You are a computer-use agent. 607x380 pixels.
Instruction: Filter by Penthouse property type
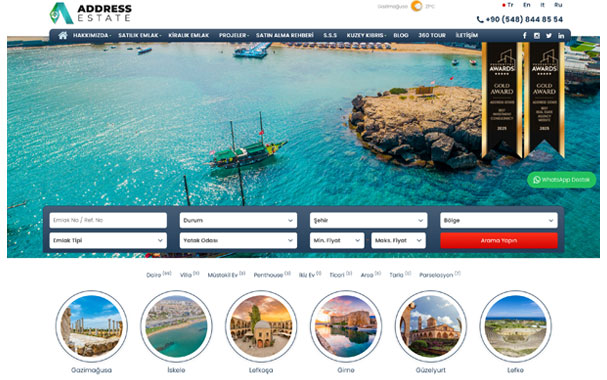[272, 274]
